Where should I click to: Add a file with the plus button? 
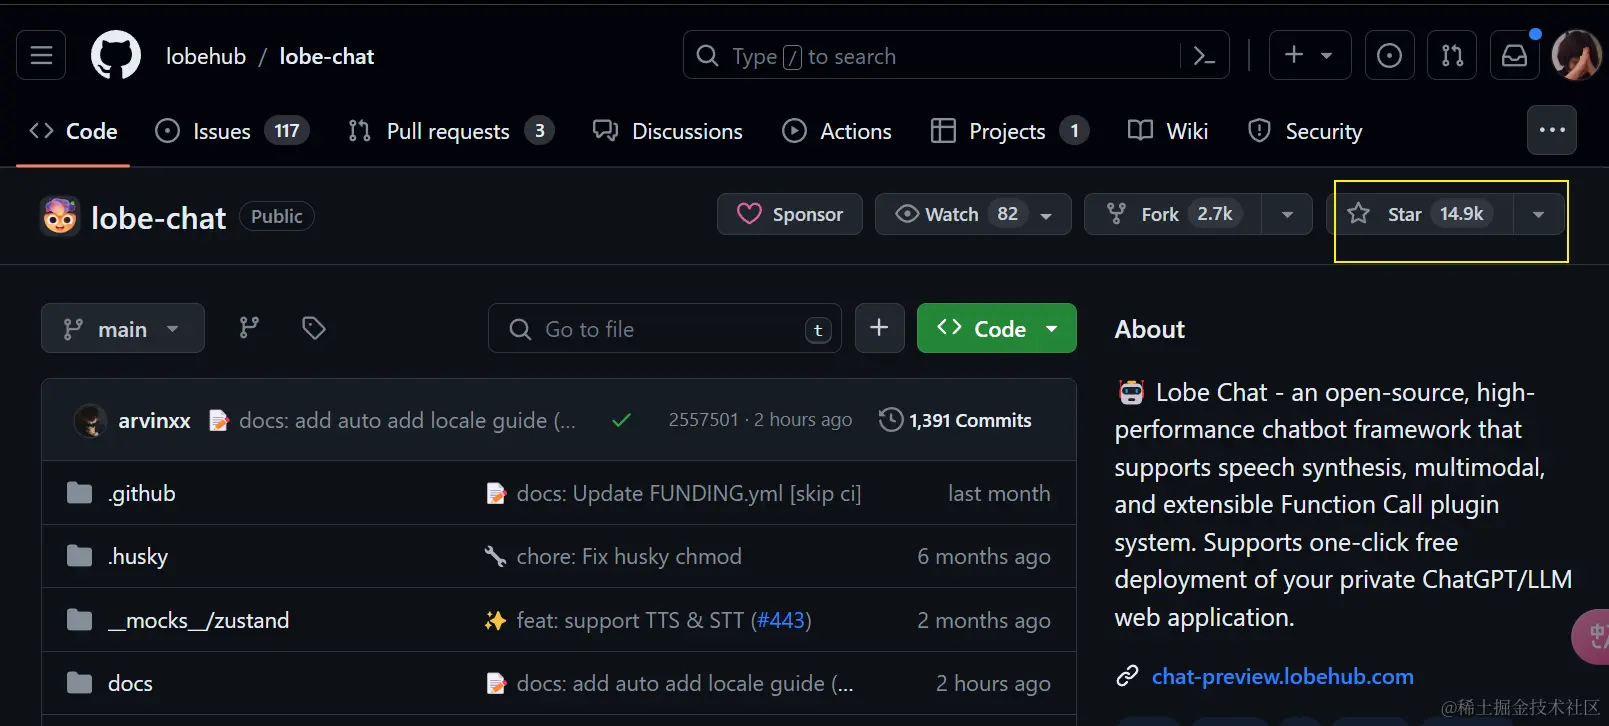879,328
